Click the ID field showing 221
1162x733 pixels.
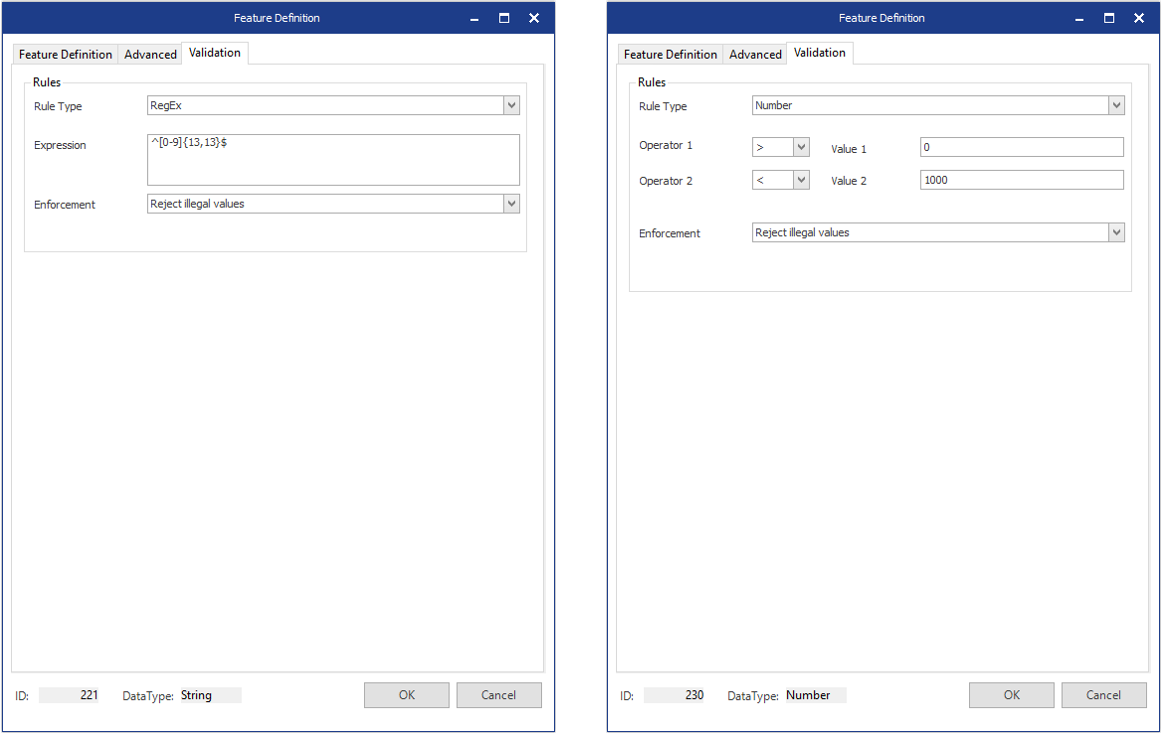click(70, 695)
